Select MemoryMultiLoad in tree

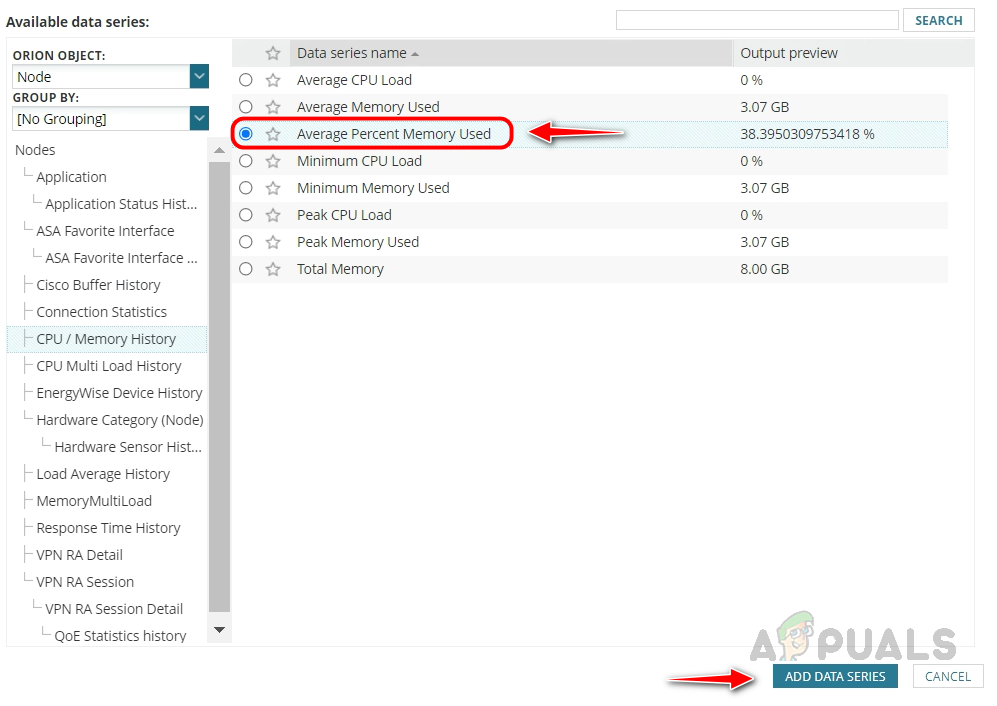tap(94, 501)
